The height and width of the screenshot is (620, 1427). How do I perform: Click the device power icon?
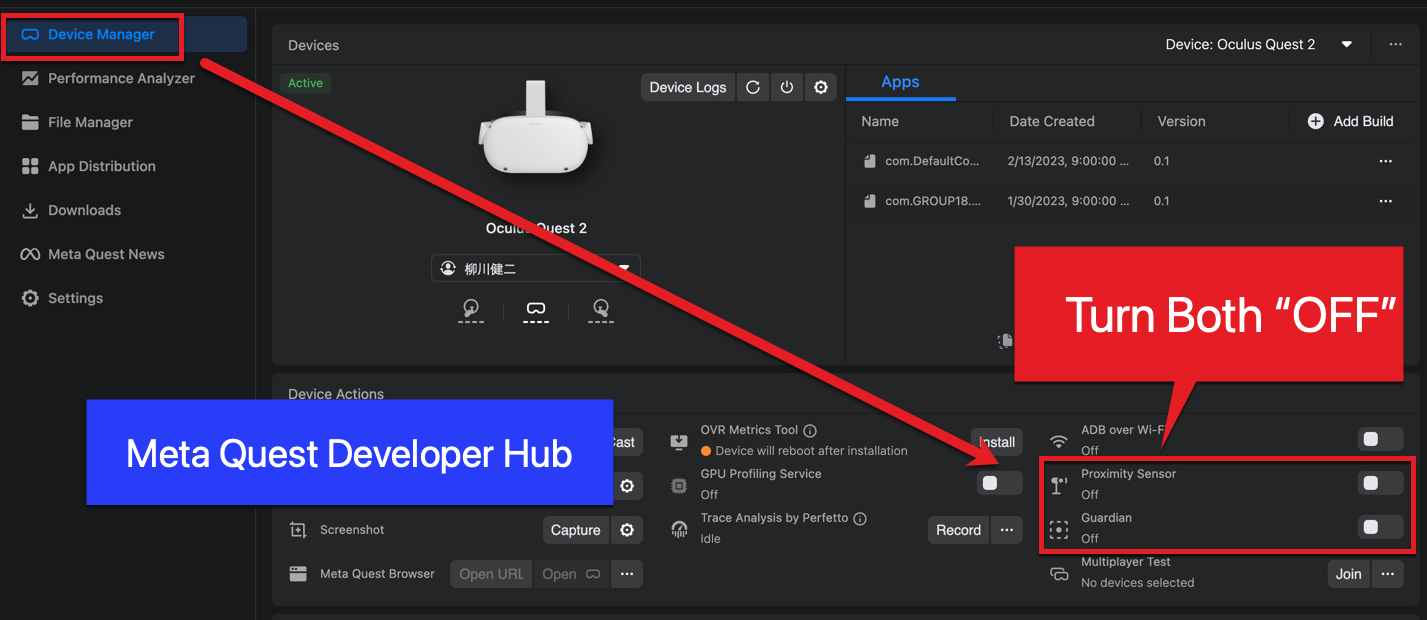tap(787, 87)
